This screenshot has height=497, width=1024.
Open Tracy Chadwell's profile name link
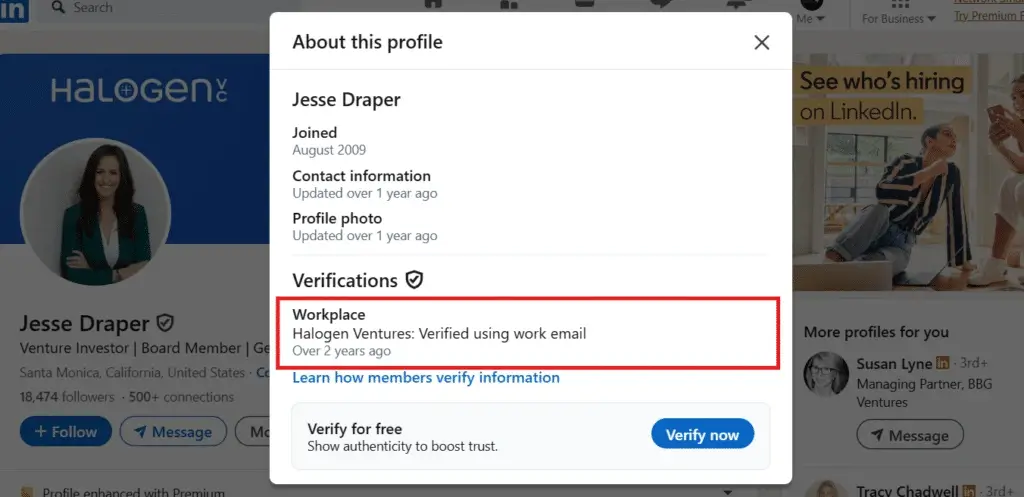click(907, 490)
